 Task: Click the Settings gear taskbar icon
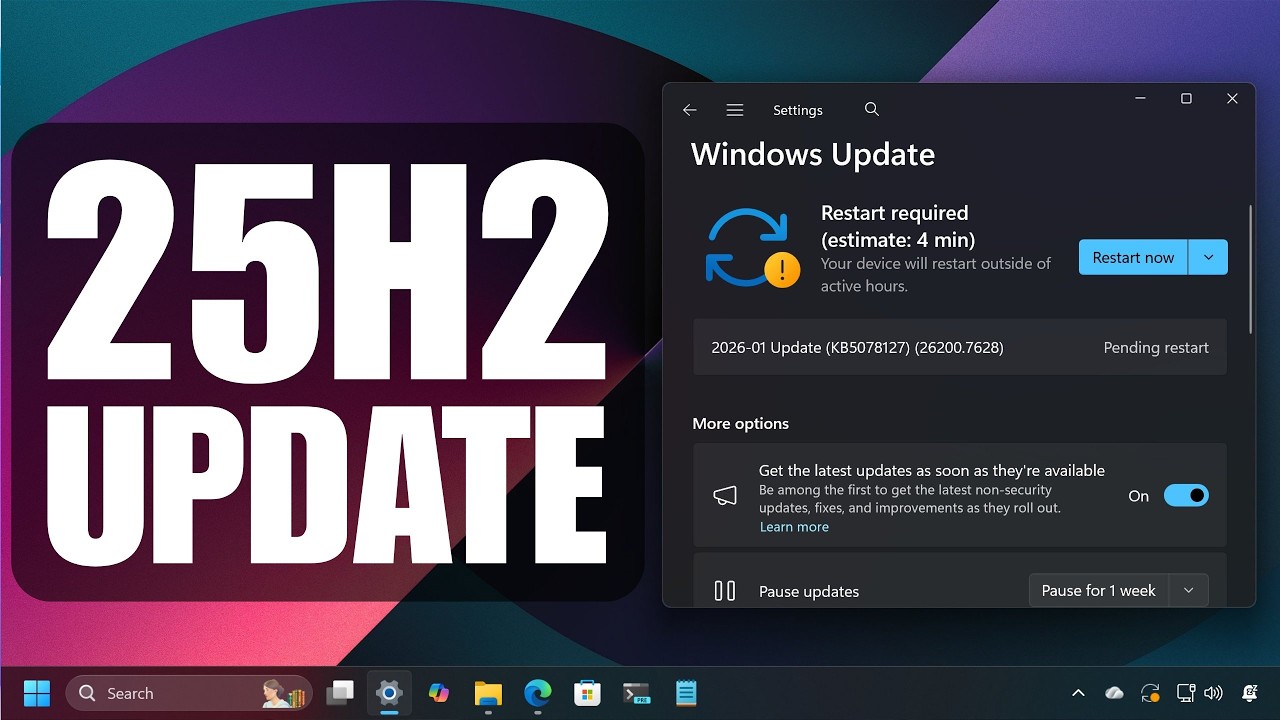(x=389, y=693)
